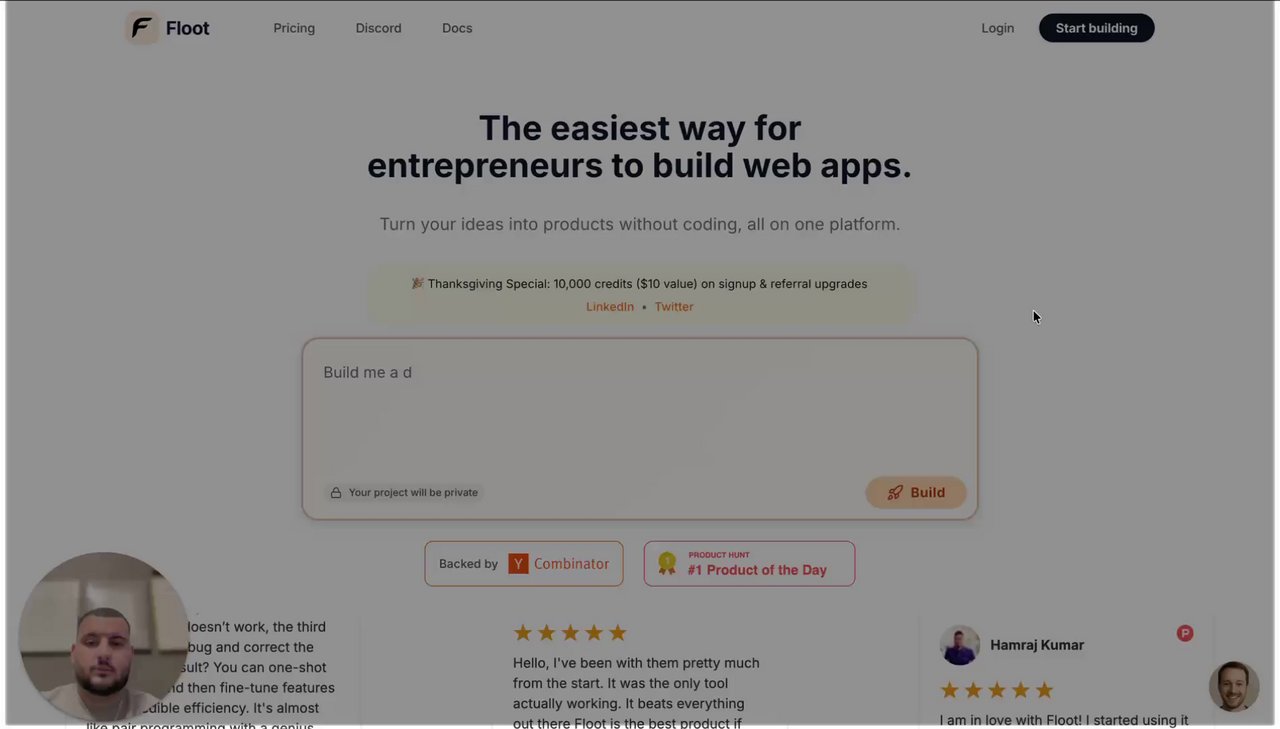Follow the LinkedIn promo link
The width and height of the screenshot is (1280, 729).
click(610, 307)
